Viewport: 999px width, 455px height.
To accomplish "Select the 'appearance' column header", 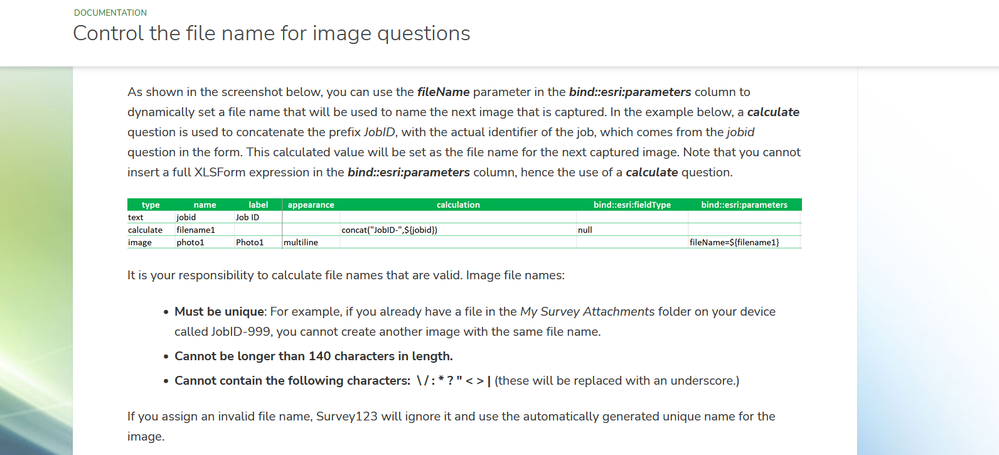I will point(310,205).
